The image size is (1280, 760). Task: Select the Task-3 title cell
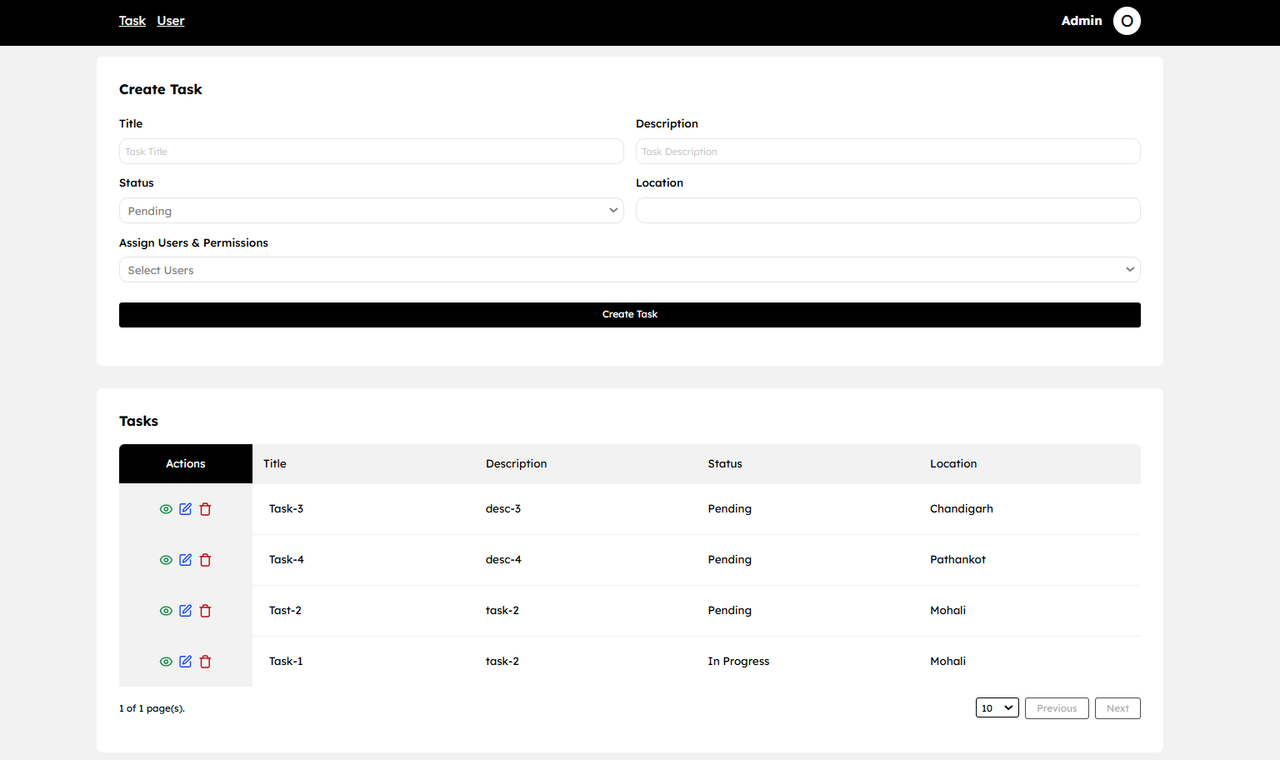[x=286, y=509]
